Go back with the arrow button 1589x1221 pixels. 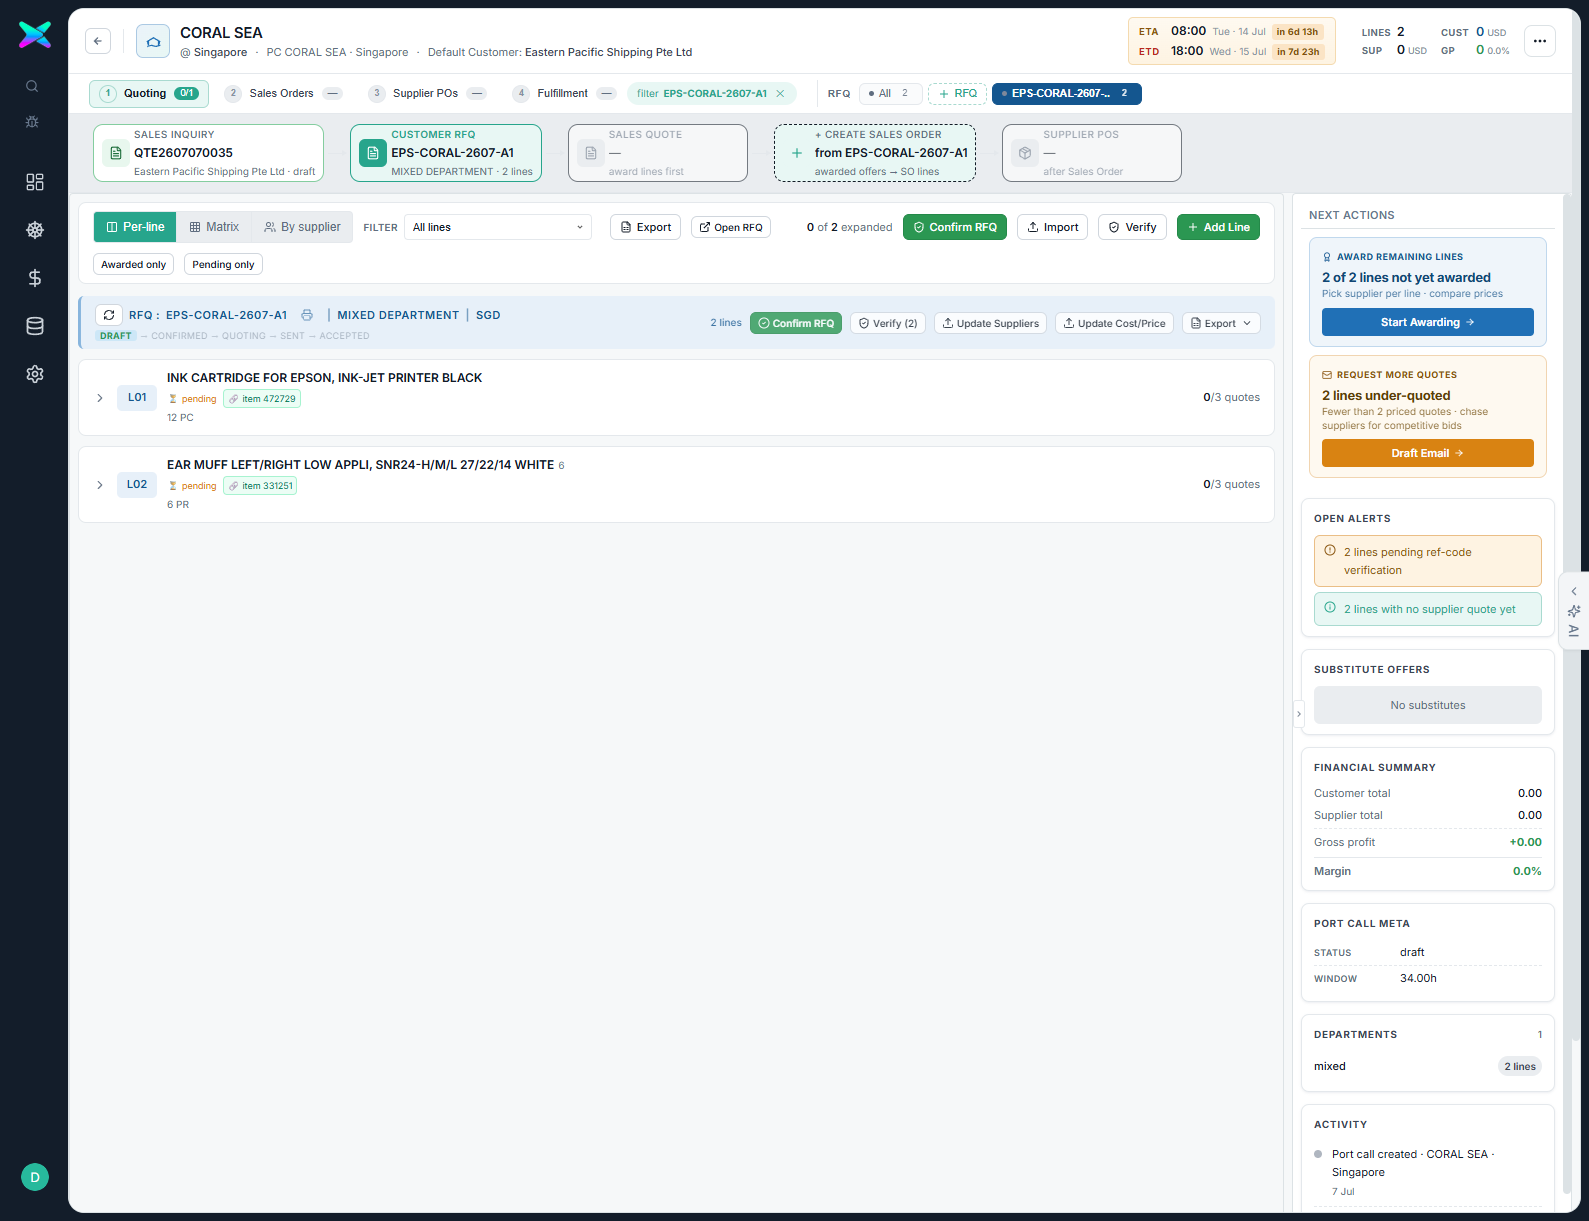coord(98,41)
